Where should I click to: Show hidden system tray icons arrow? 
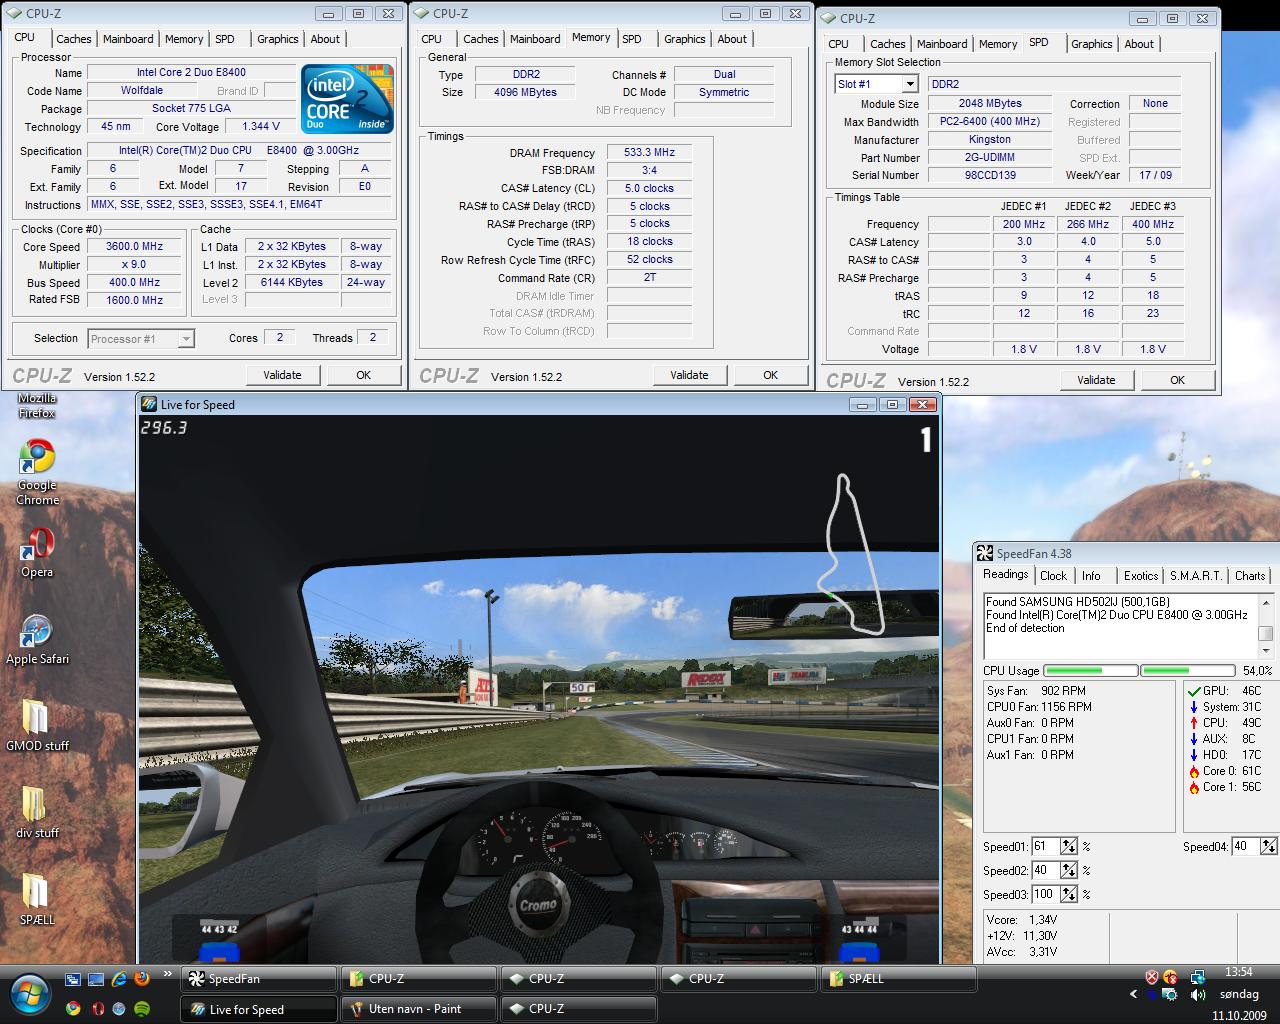pos(1133,995)
